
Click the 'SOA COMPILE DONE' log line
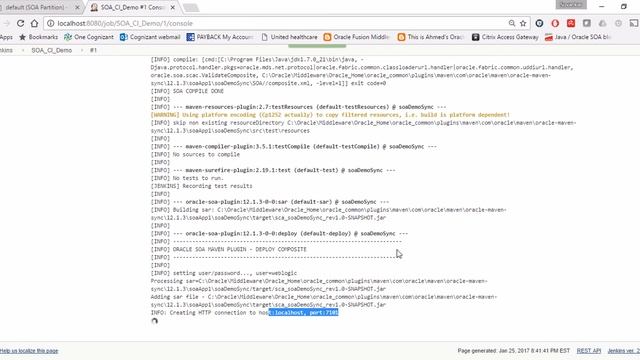click(x=187, y=91)
